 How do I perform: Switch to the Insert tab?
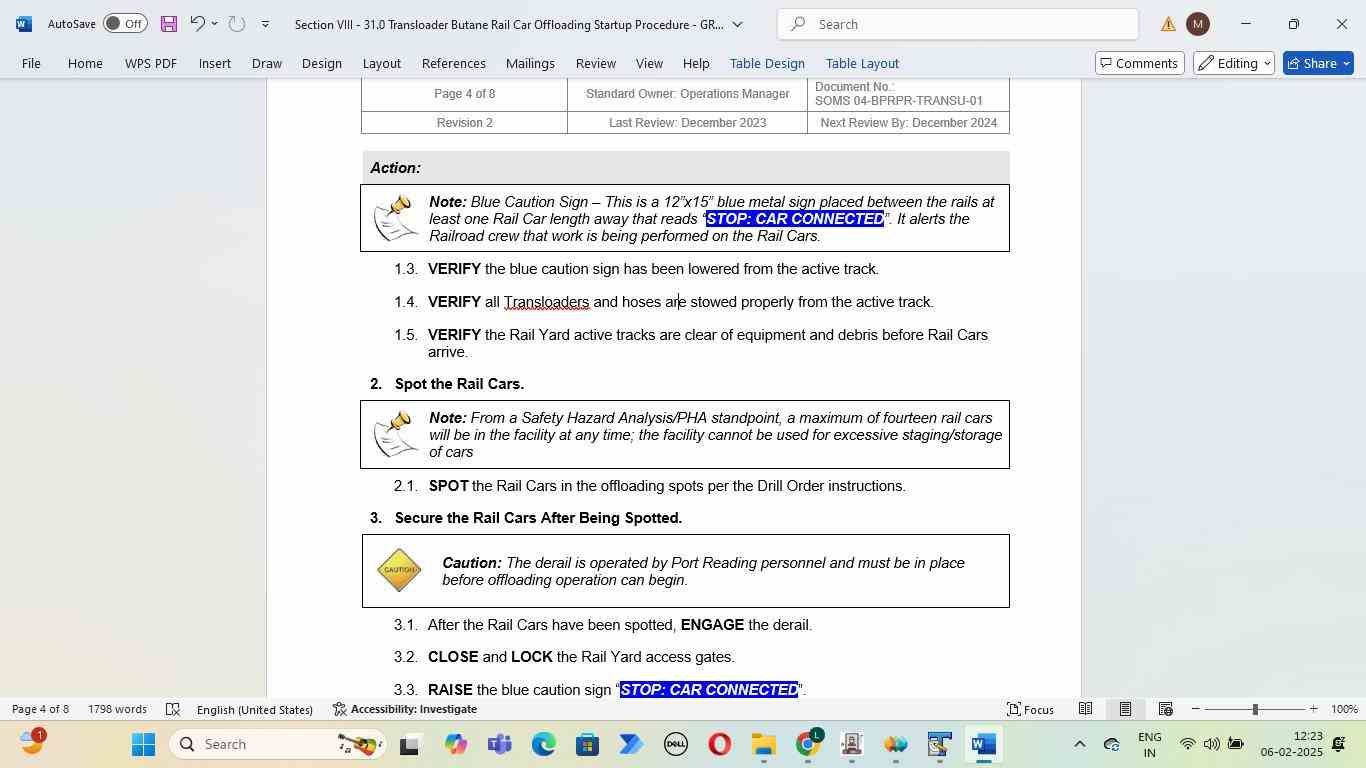214,63
